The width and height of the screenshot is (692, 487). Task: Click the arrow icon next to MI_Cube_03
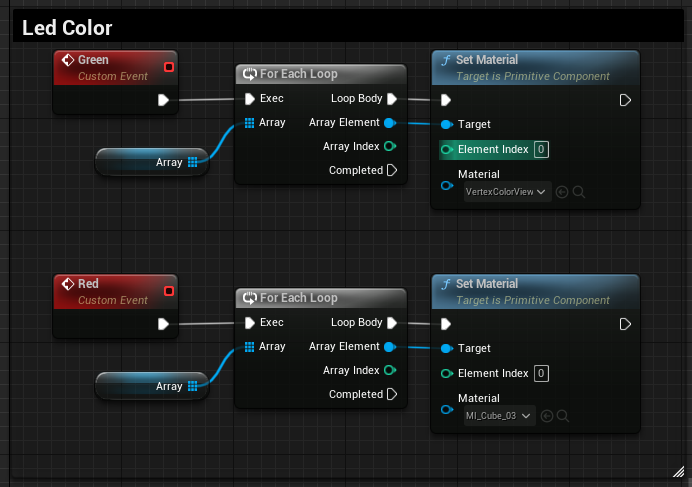pyautogui.click(x=547, y=416)
